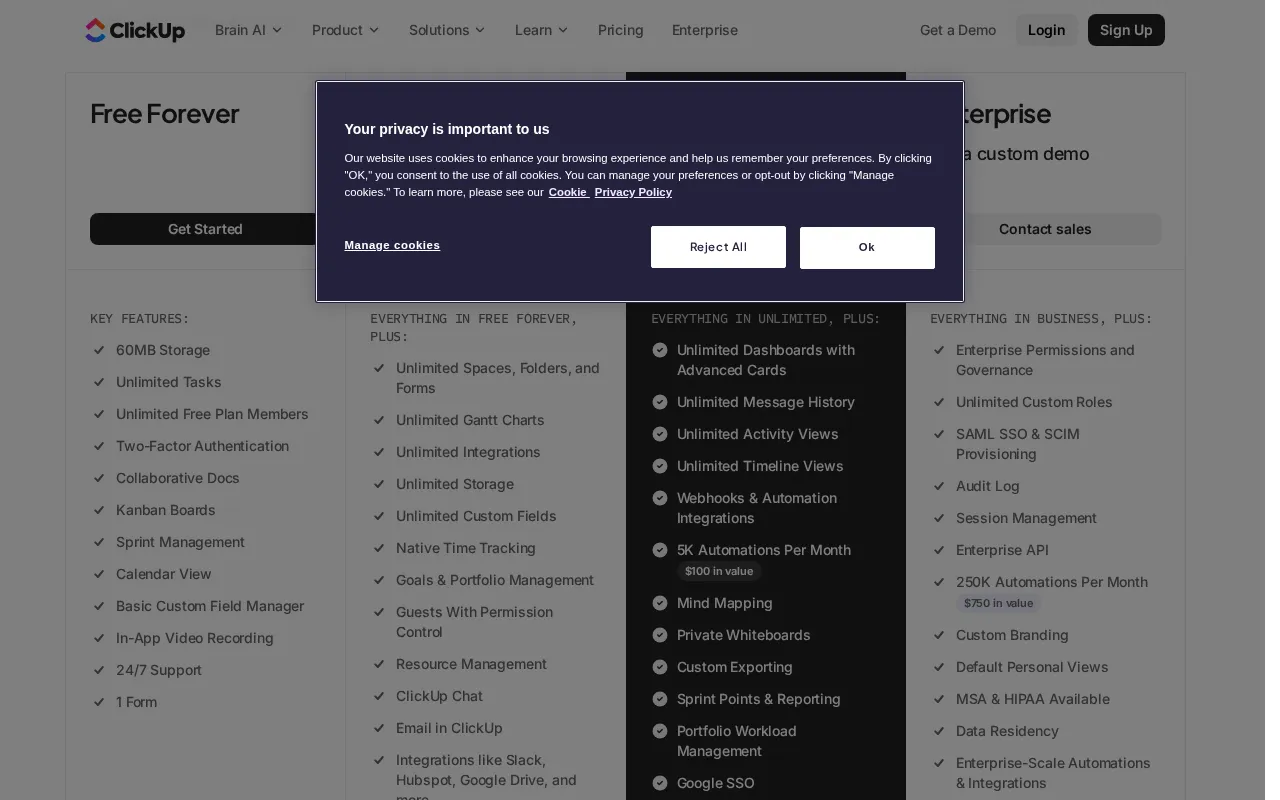1280x800 pixels.
Task: Open the Solutions dropdown
Action: click(x=447, y=30)
